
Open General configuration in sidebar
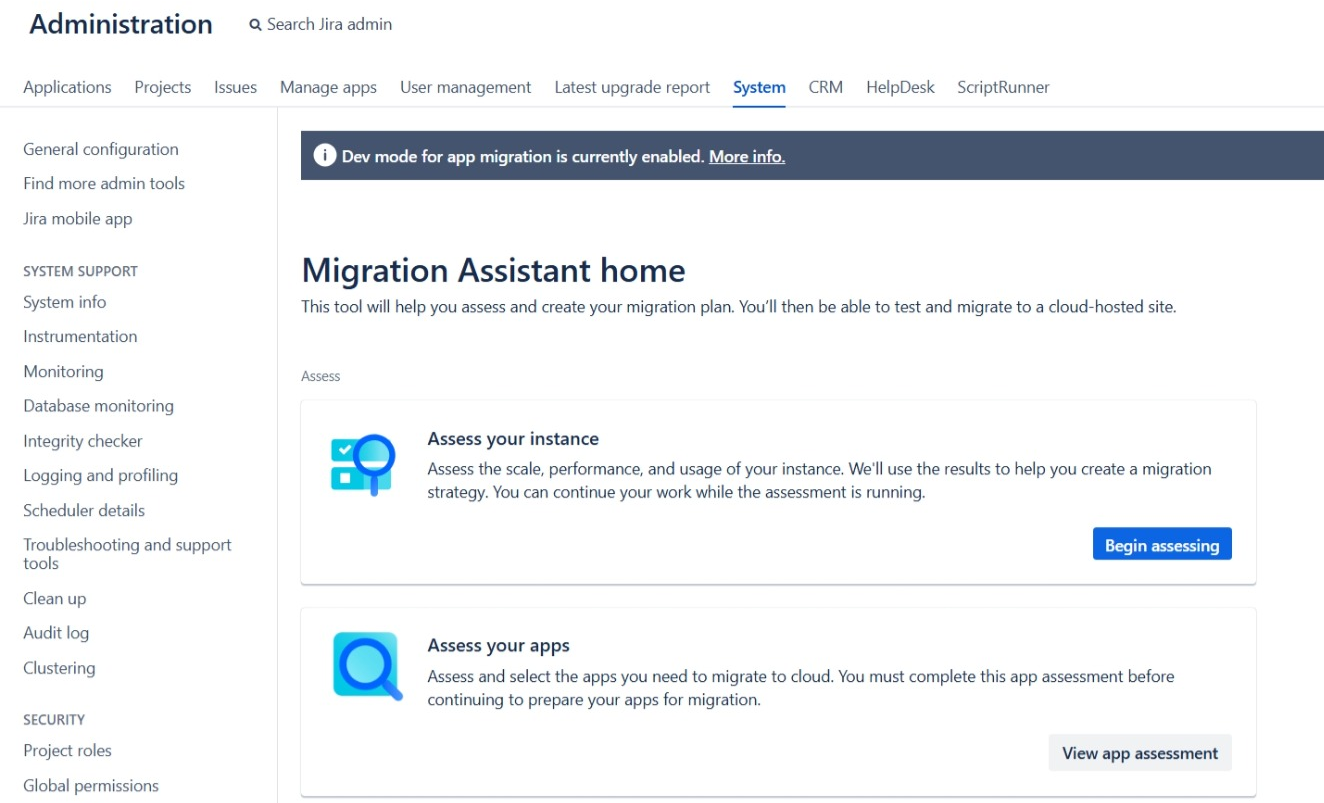point(101,149)
